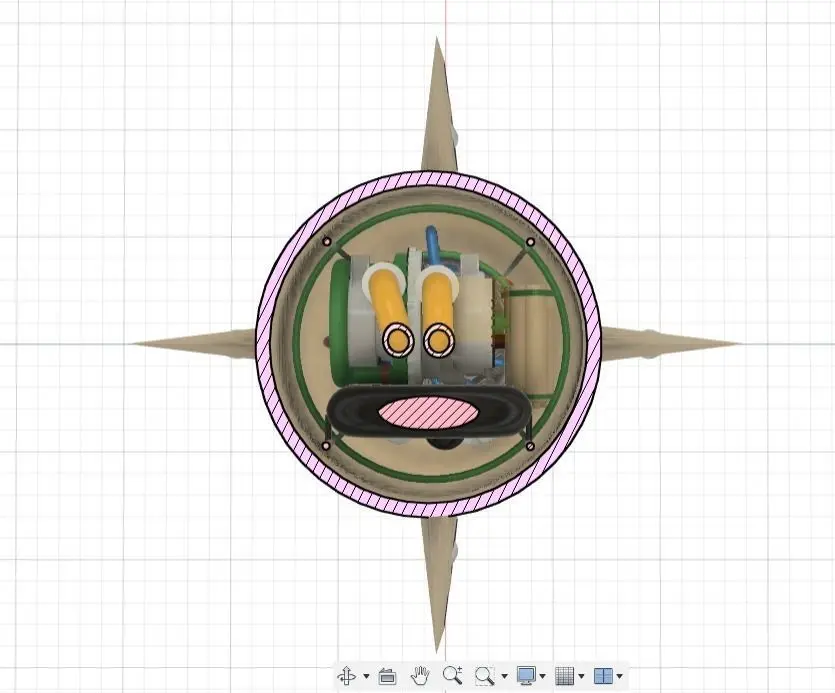Expand the Grid and Snaps dropdown arrow
The width and height of the screenshot is (835, 693).
582,676
